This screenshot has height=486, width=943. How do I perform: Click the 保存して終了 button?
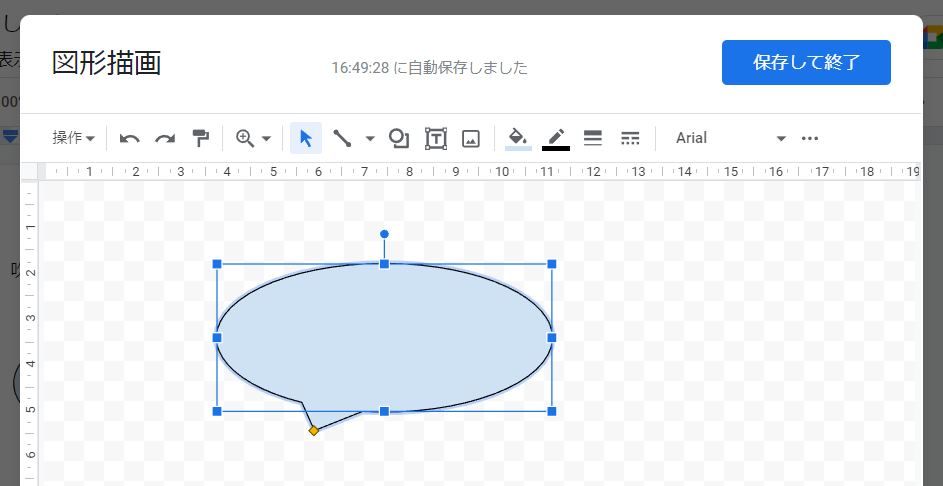(x=806, y=63)
